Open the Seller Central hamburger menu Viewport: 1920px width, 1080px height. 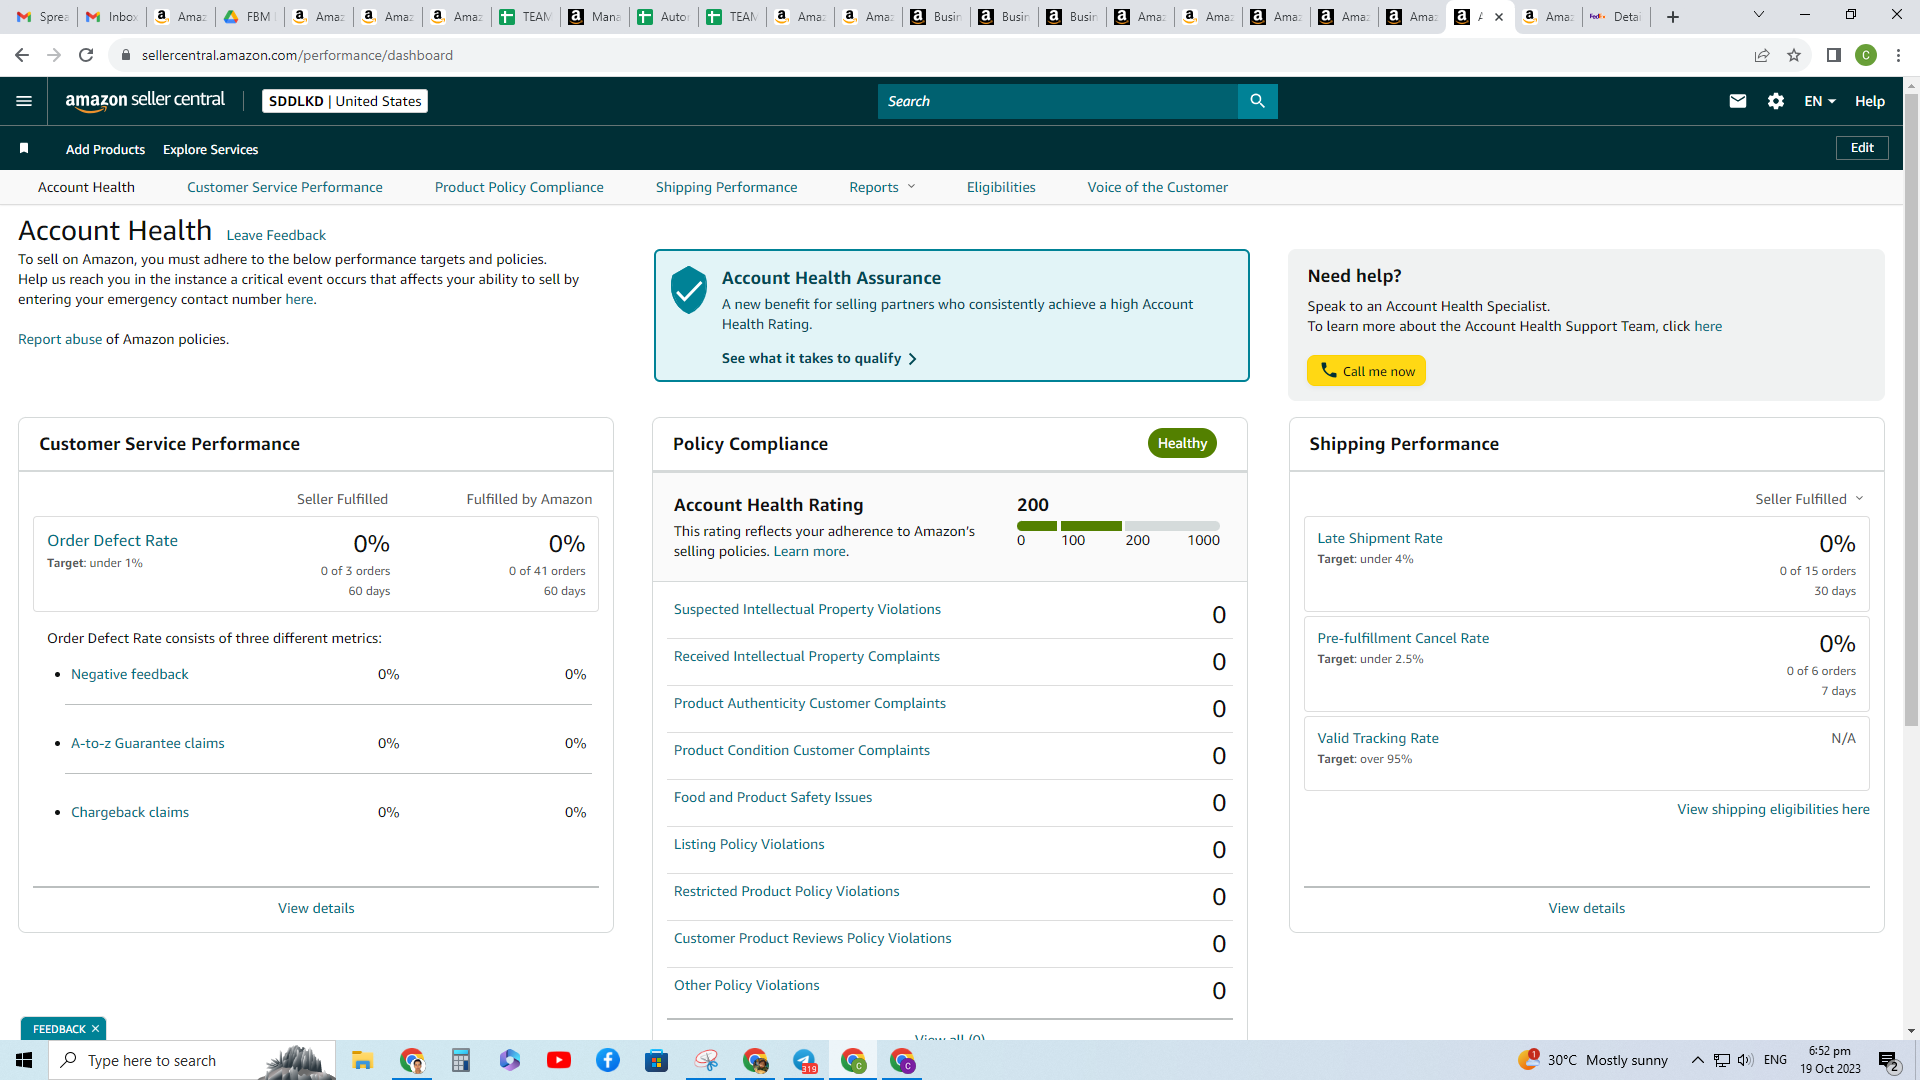(24, 101)
